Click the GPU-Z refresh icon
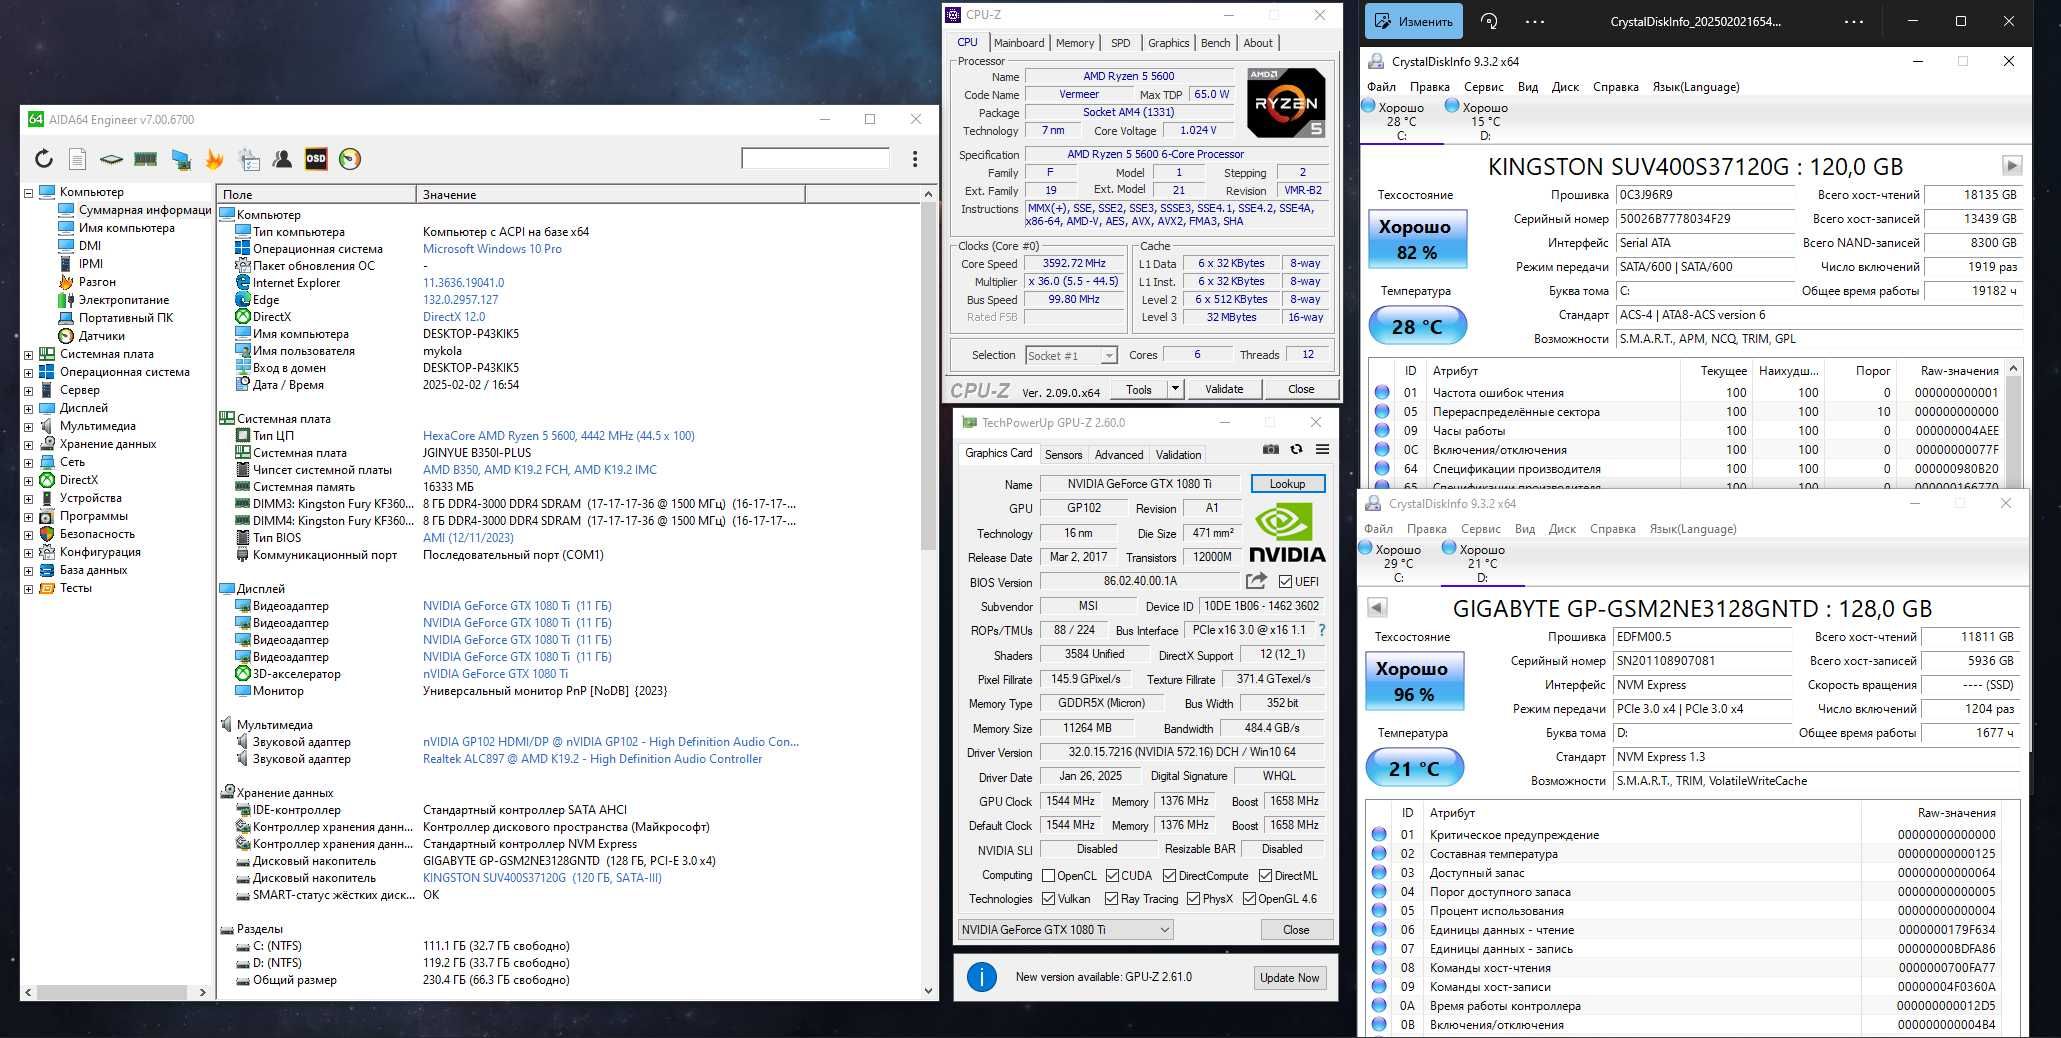The height and width of the screenshot is (1038, 2061). tap(1296, 450)
